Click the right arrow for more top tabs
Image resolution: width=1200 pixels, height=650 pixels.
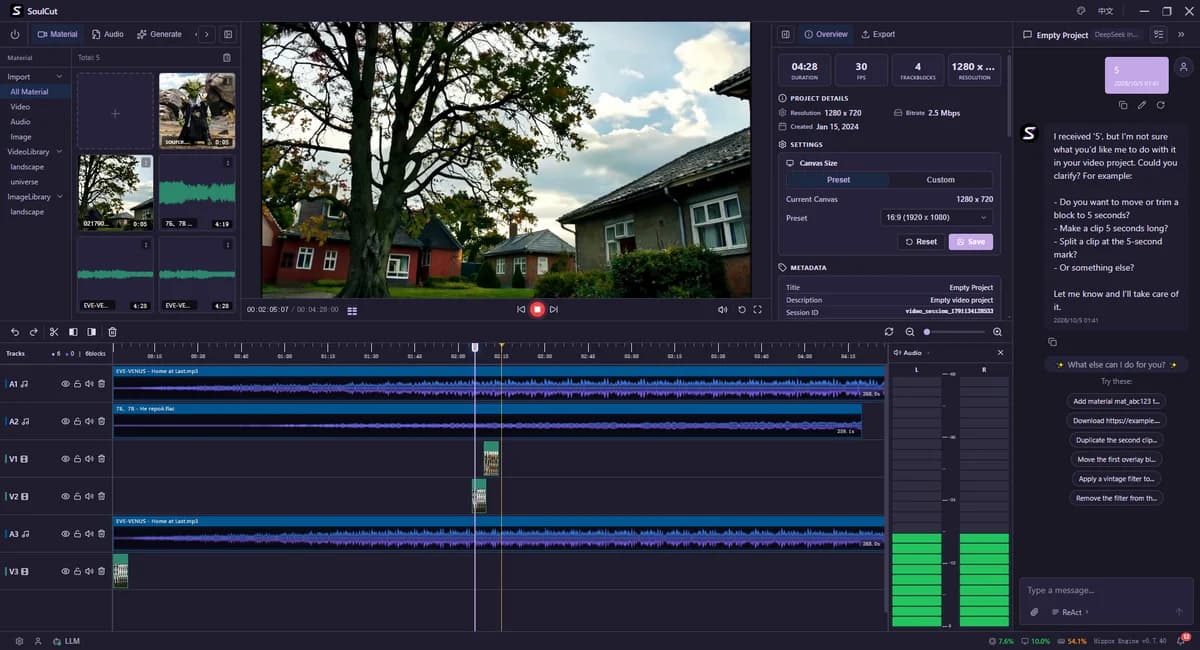coord(207,34)
